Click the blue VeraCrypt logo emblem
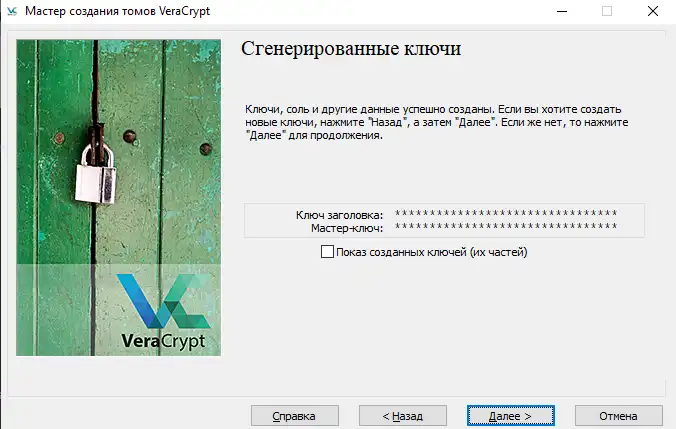The image size is (676, 429). coord(162,300)
